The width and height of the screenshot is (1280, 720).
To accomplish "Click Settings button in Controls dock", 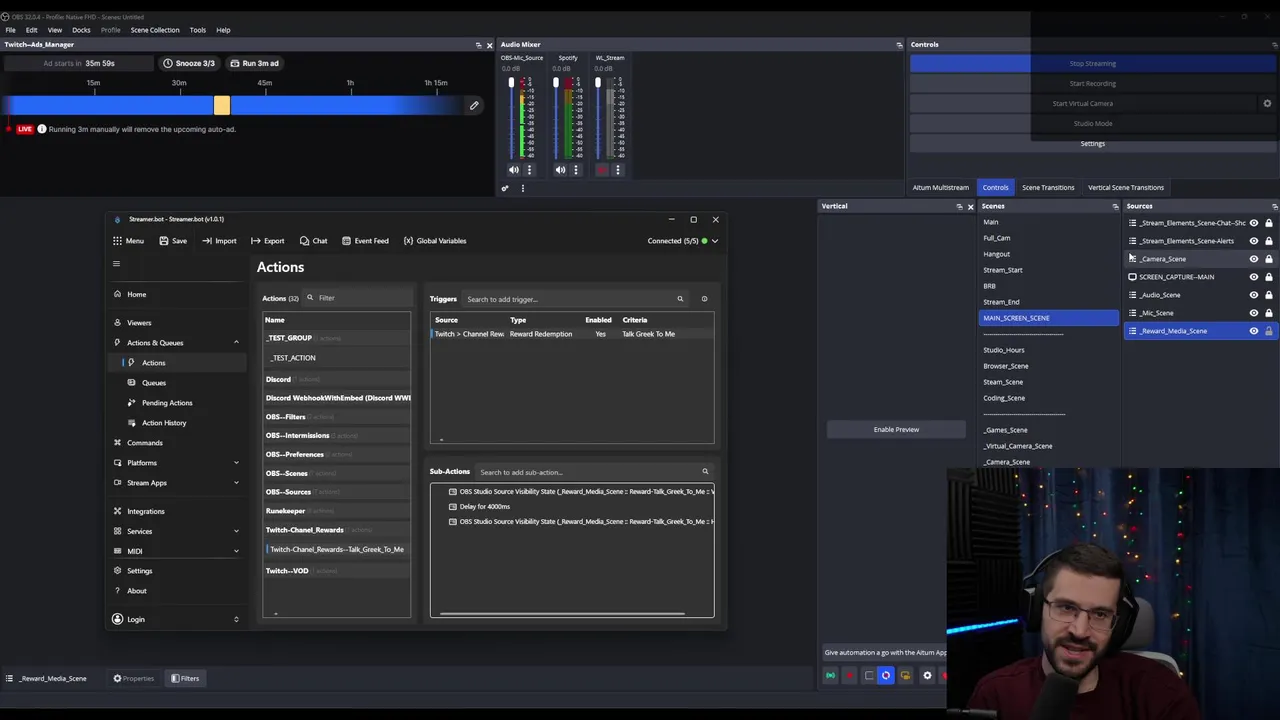I will 1092,144.
